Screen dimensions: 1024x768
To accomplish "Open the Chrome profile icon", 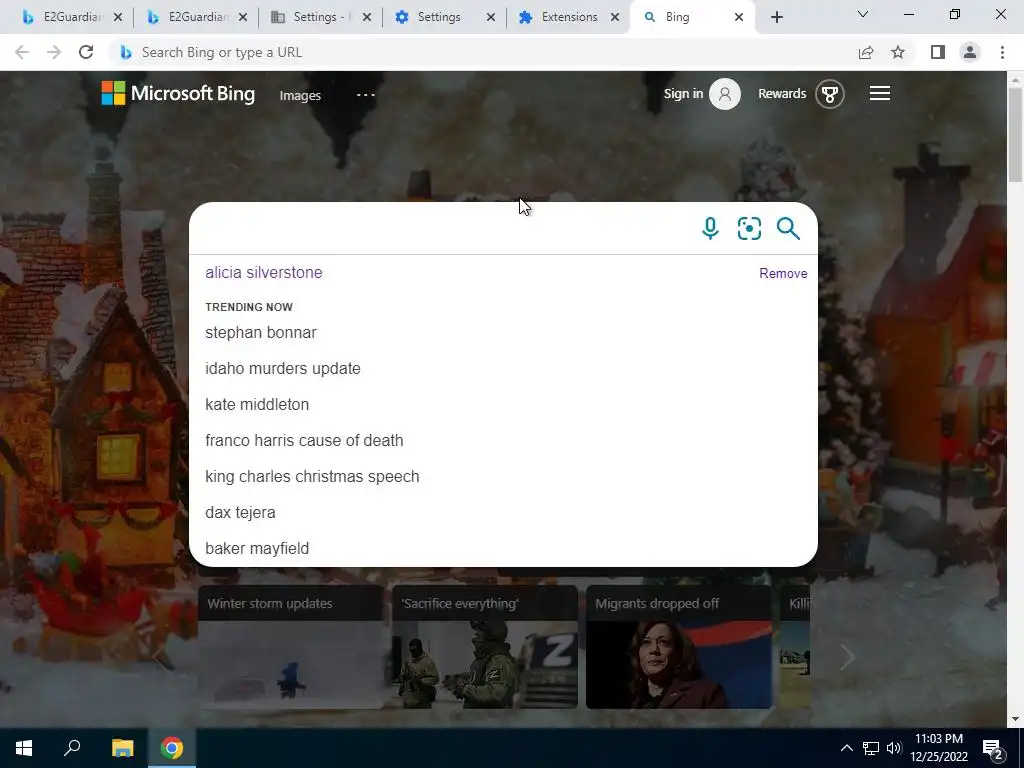I will 970,52.
